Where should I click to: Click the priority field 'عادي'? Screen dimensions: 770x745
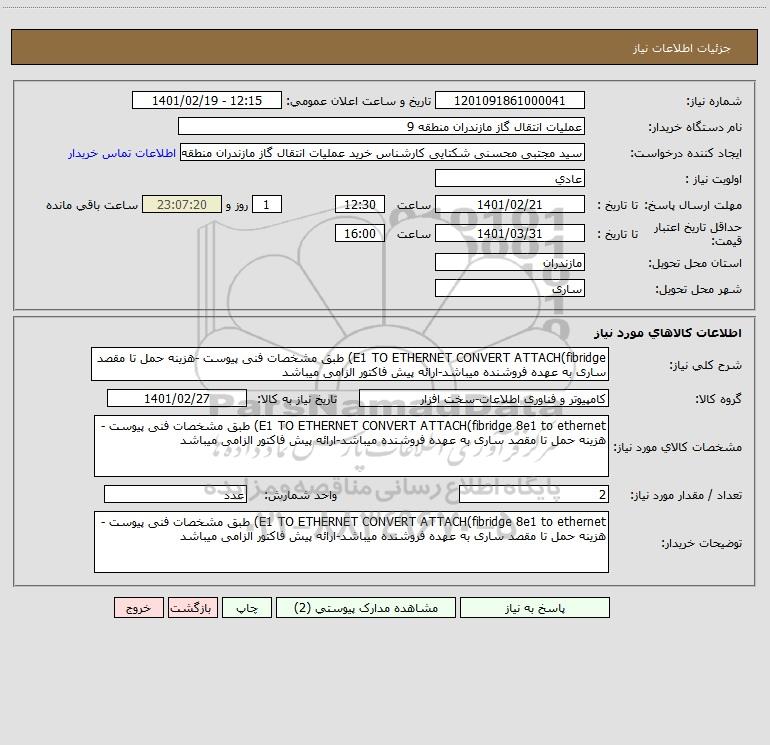510,178
